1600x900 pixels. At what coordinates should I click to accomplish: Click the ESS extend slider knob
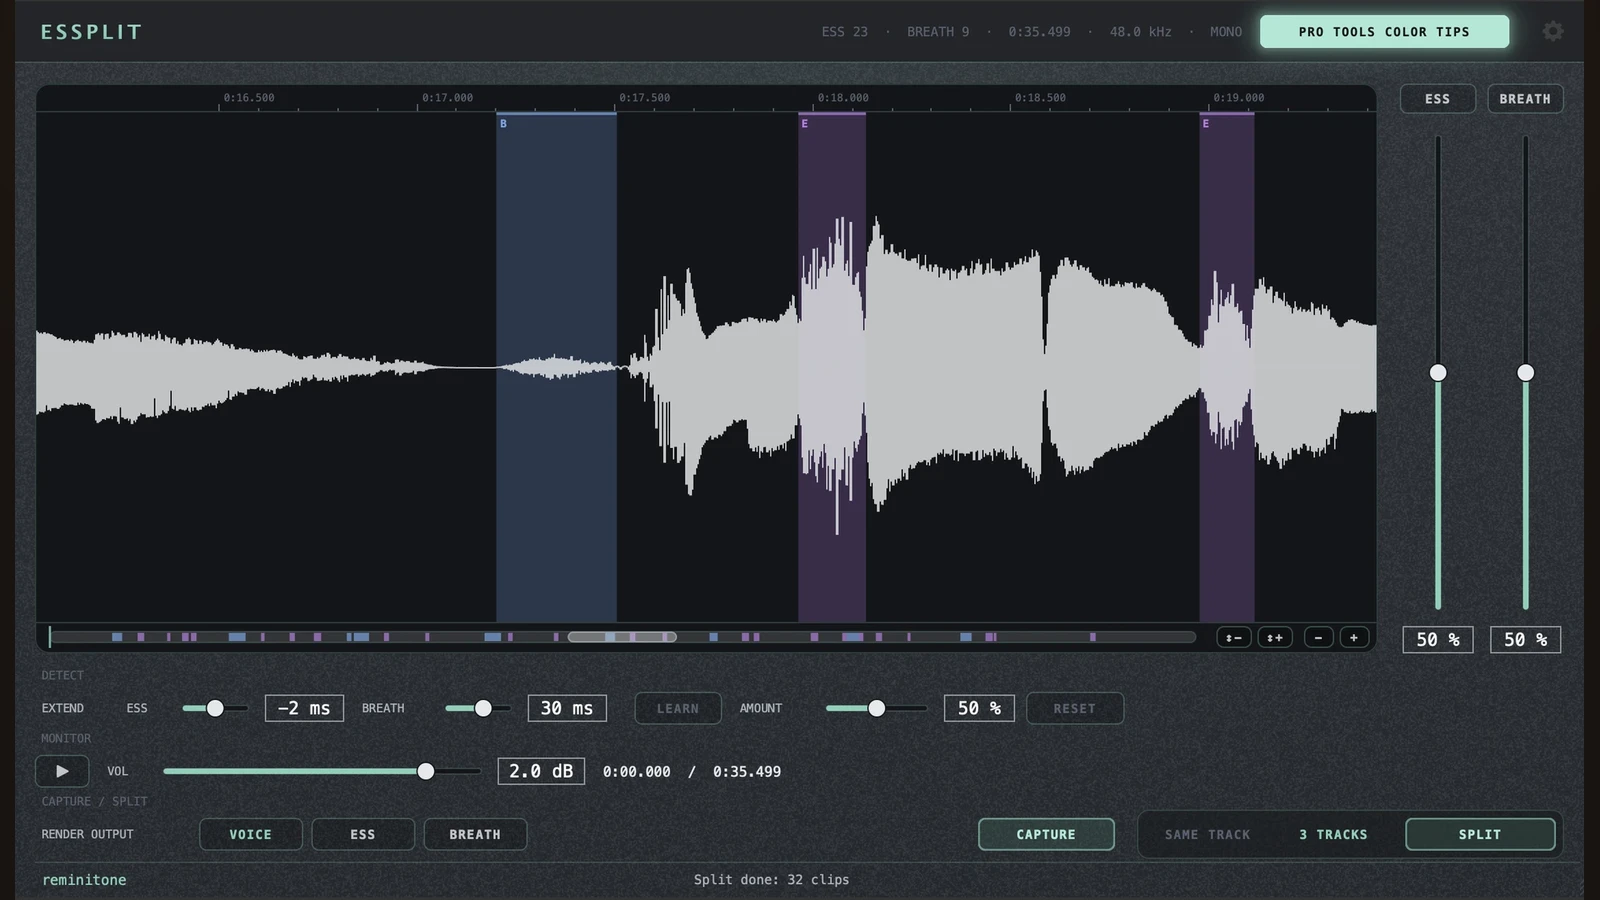[x=215, y=708]
